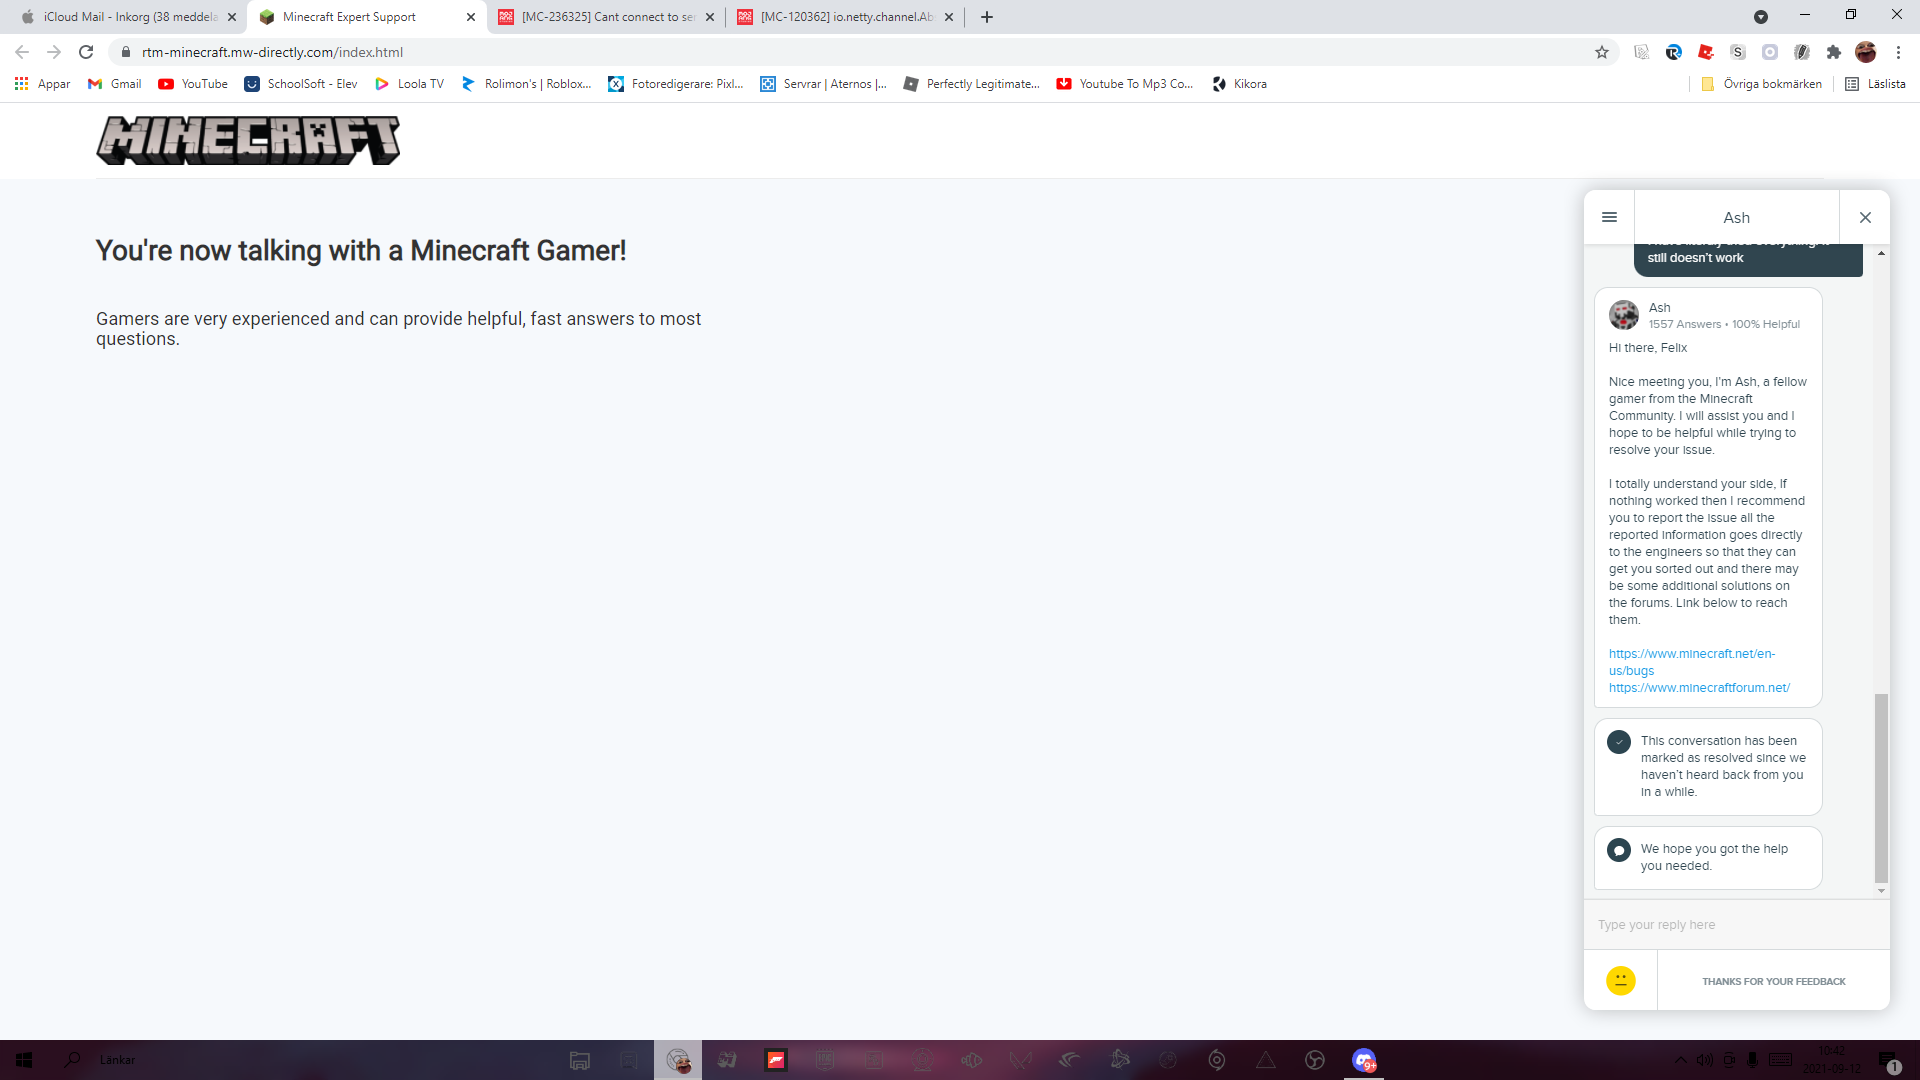Image resolution: width=1920 pixels, height=1080 pixels.
Task: Open a new browser tab
Action: 987,17
